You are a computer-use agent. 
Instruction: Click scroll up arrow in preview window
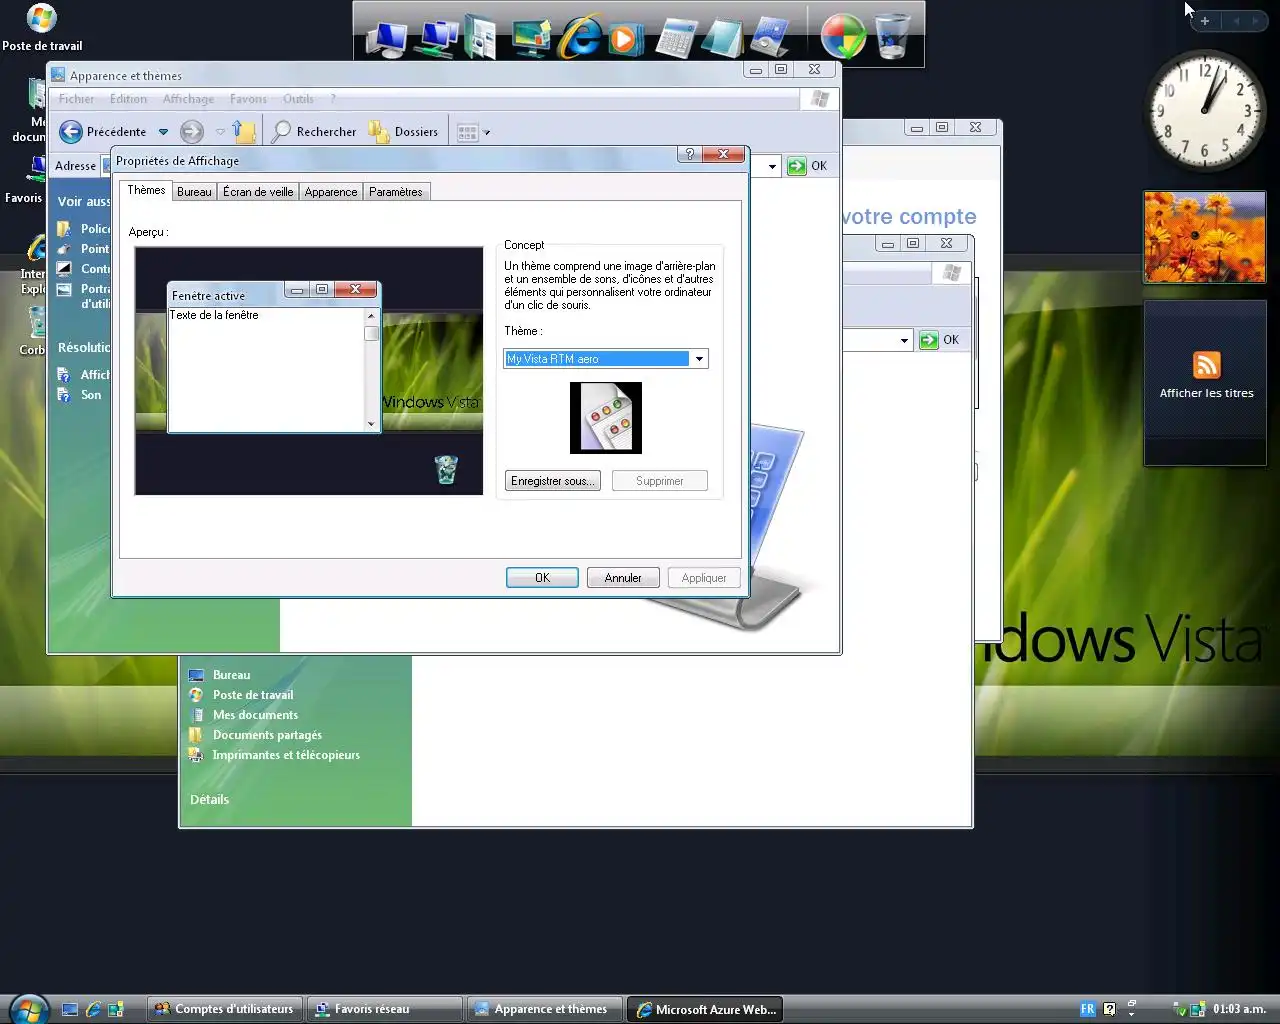click(x=371, y=316)
